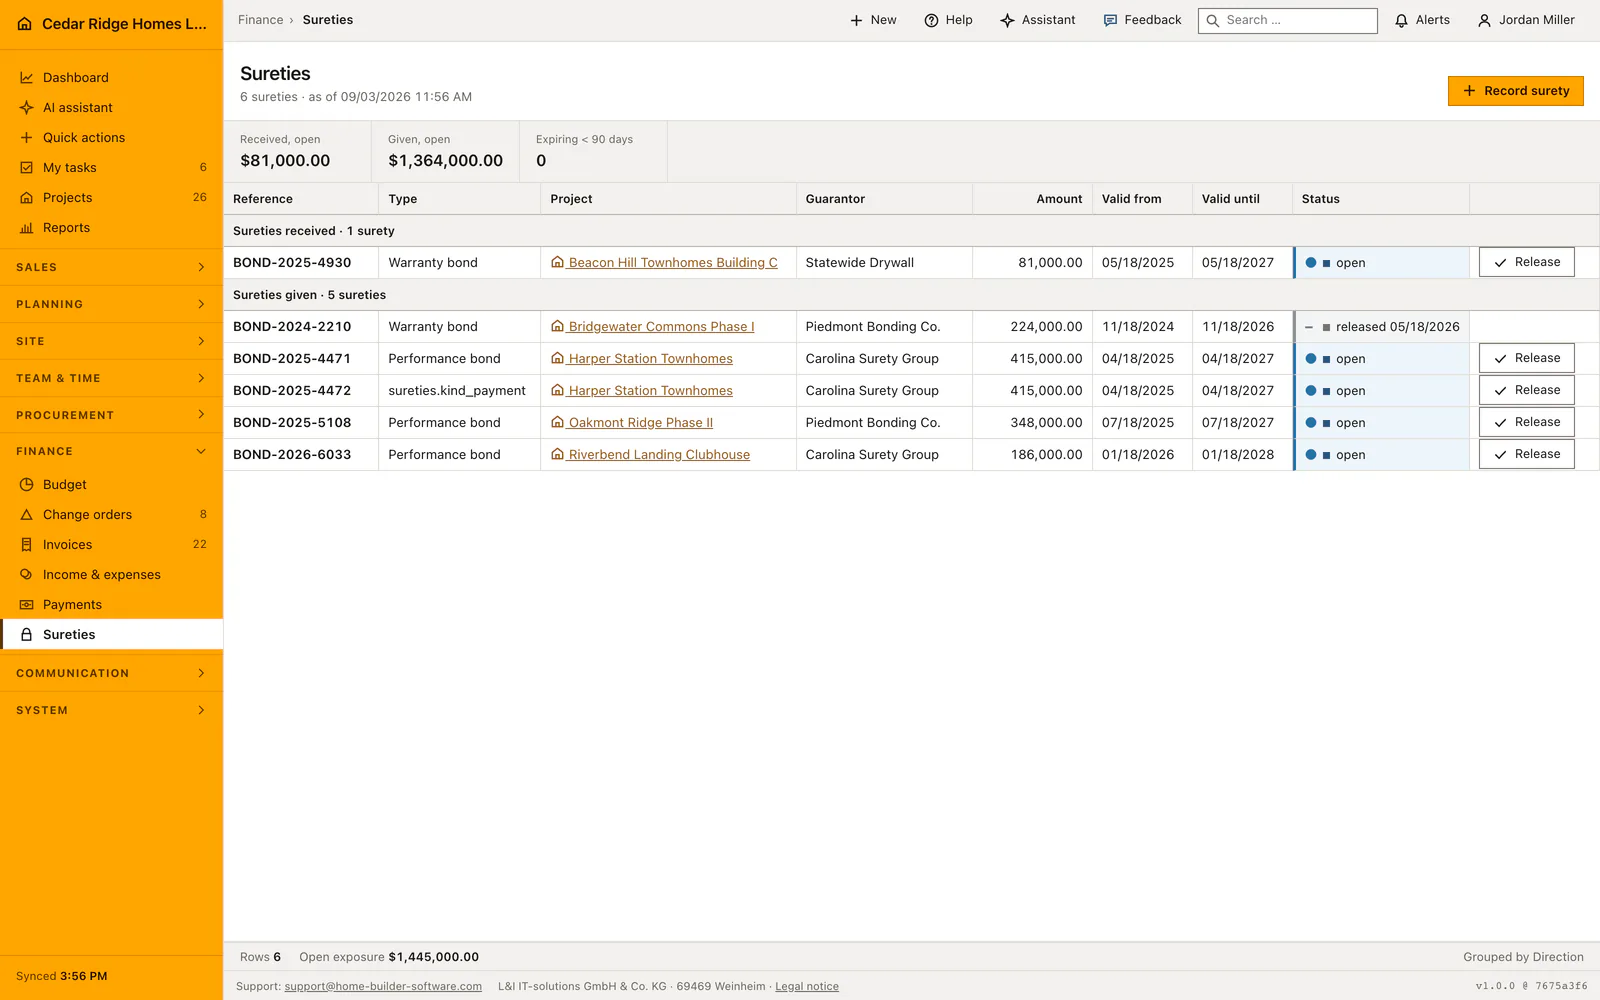The width and height of the screenshot is (1600, 1000).
Task: Click the Help question mark icon
Action: click(x=931, y=20)
